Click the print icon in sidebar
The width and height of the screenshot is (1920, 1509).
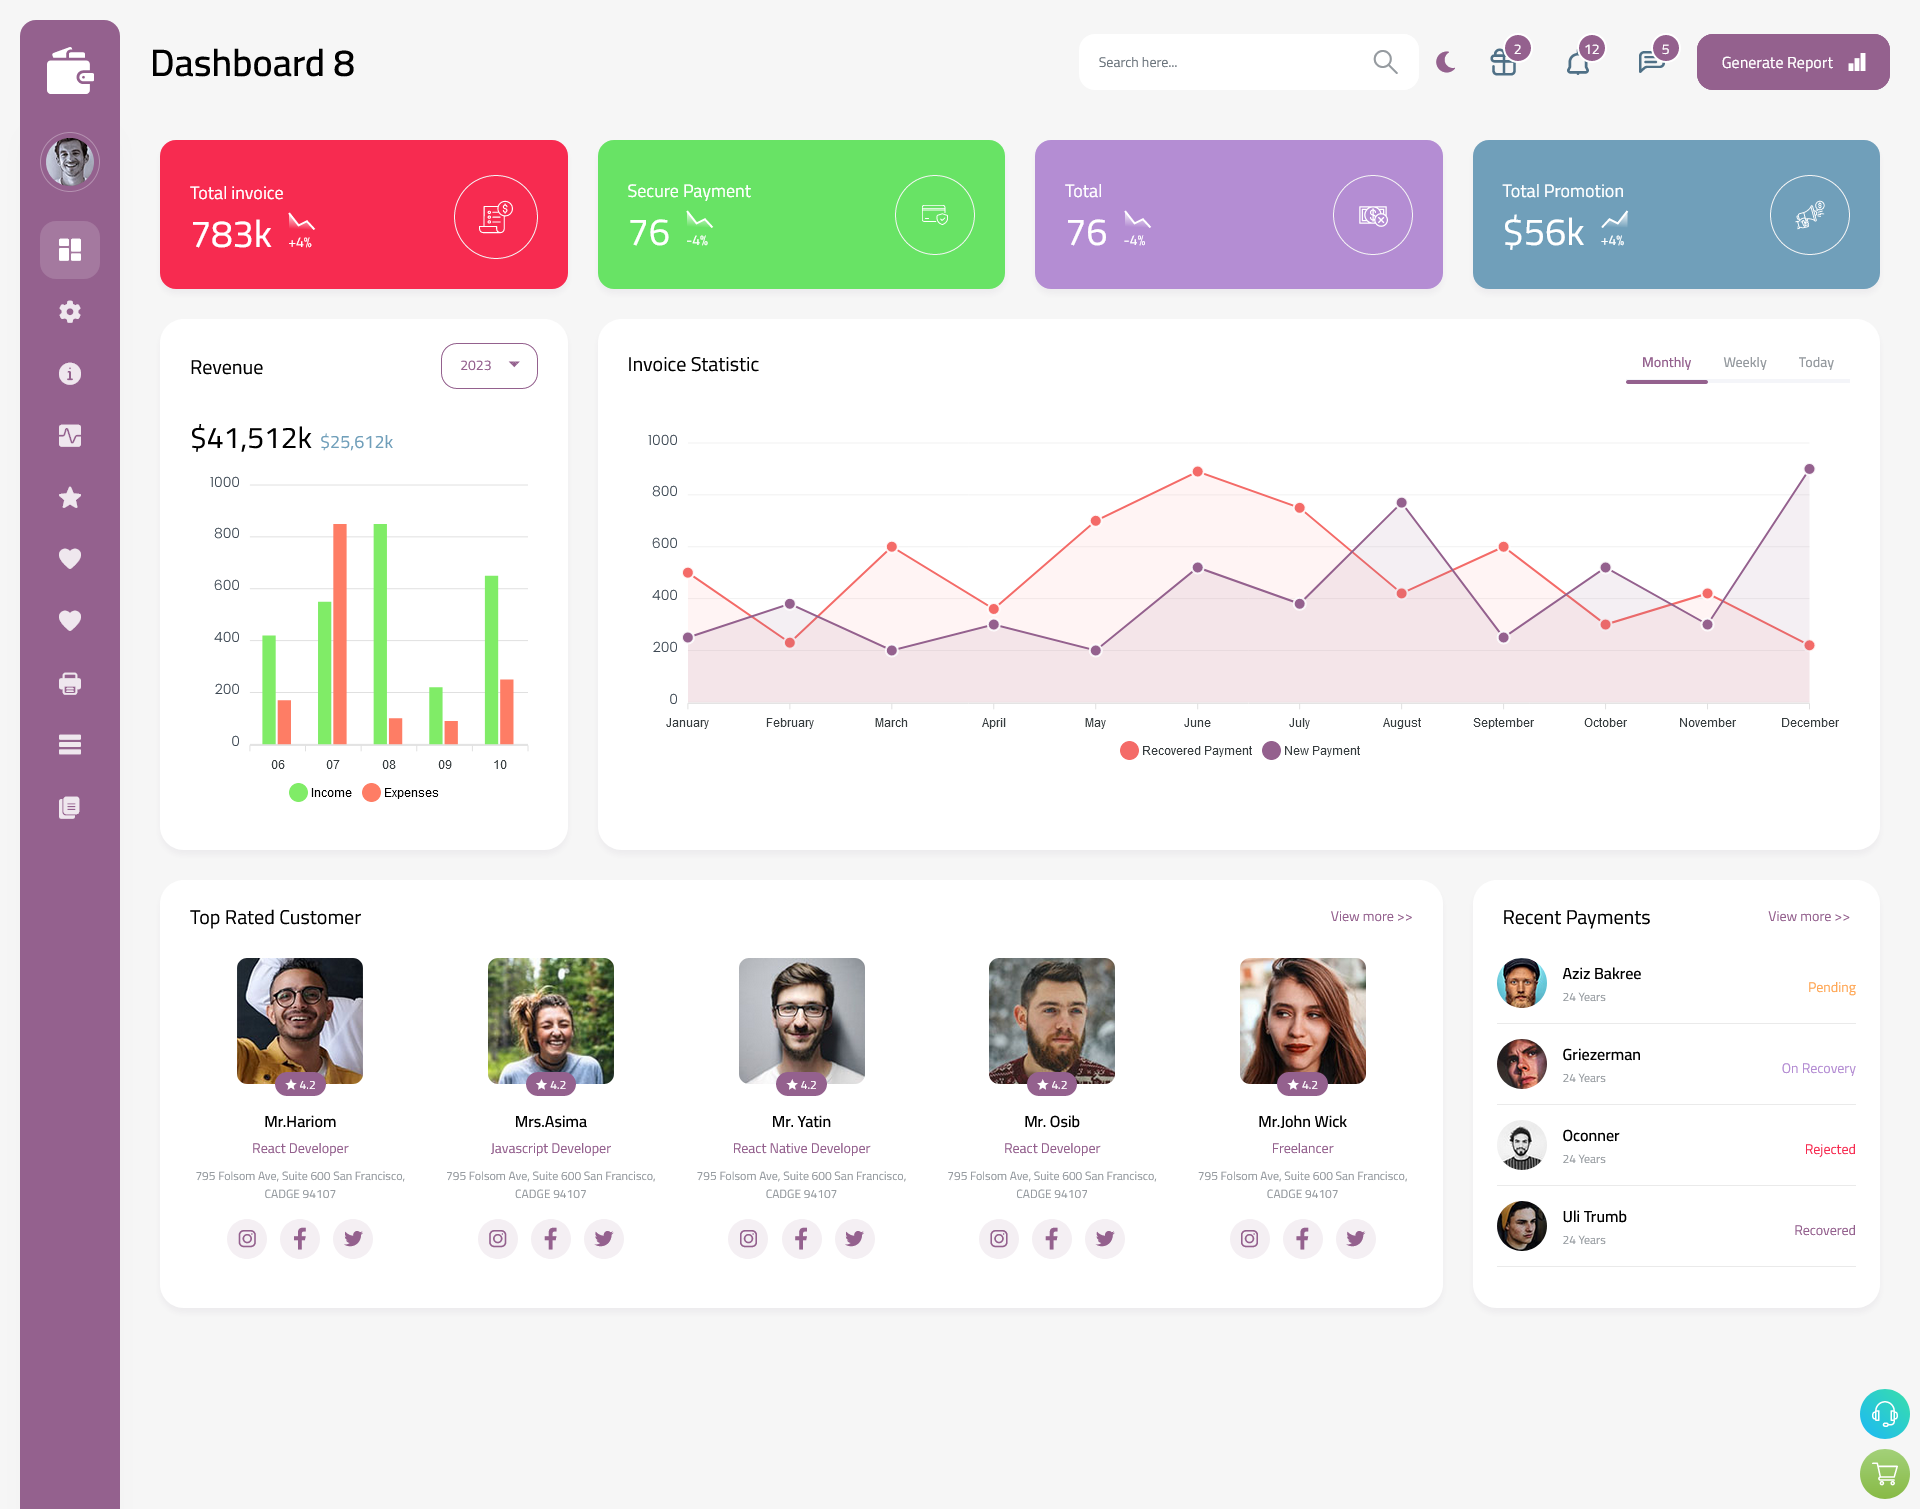(x=70, y=681)
